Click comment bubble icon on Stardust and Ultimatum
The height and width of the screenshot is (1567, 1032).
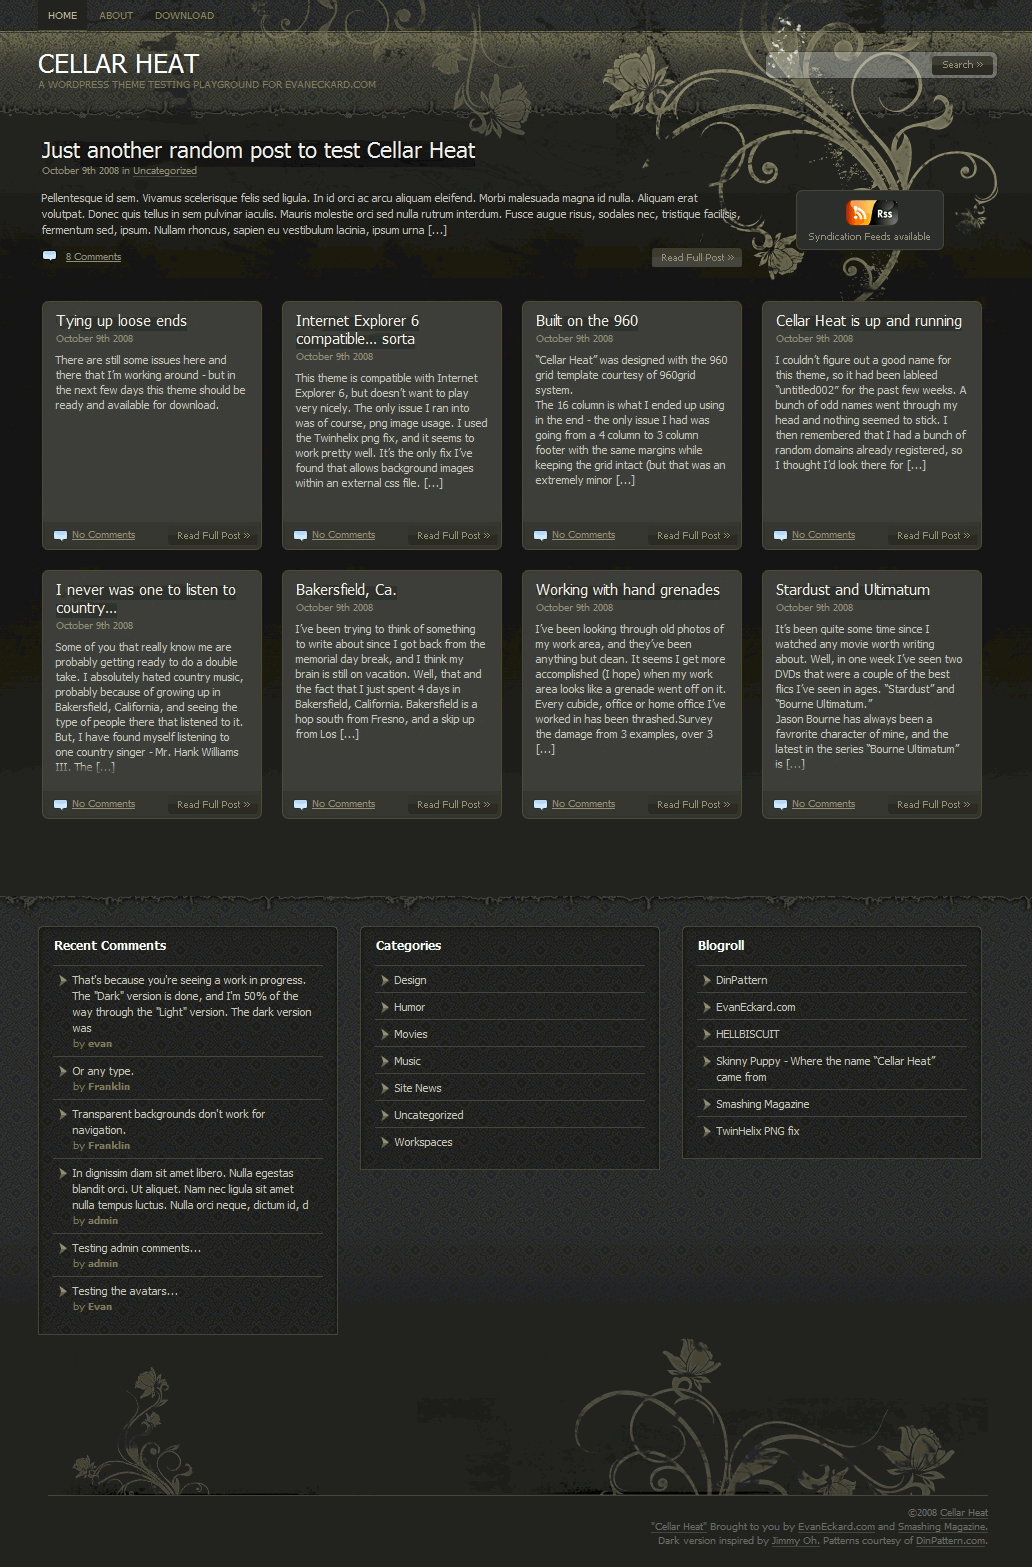(x=780, y=805)
